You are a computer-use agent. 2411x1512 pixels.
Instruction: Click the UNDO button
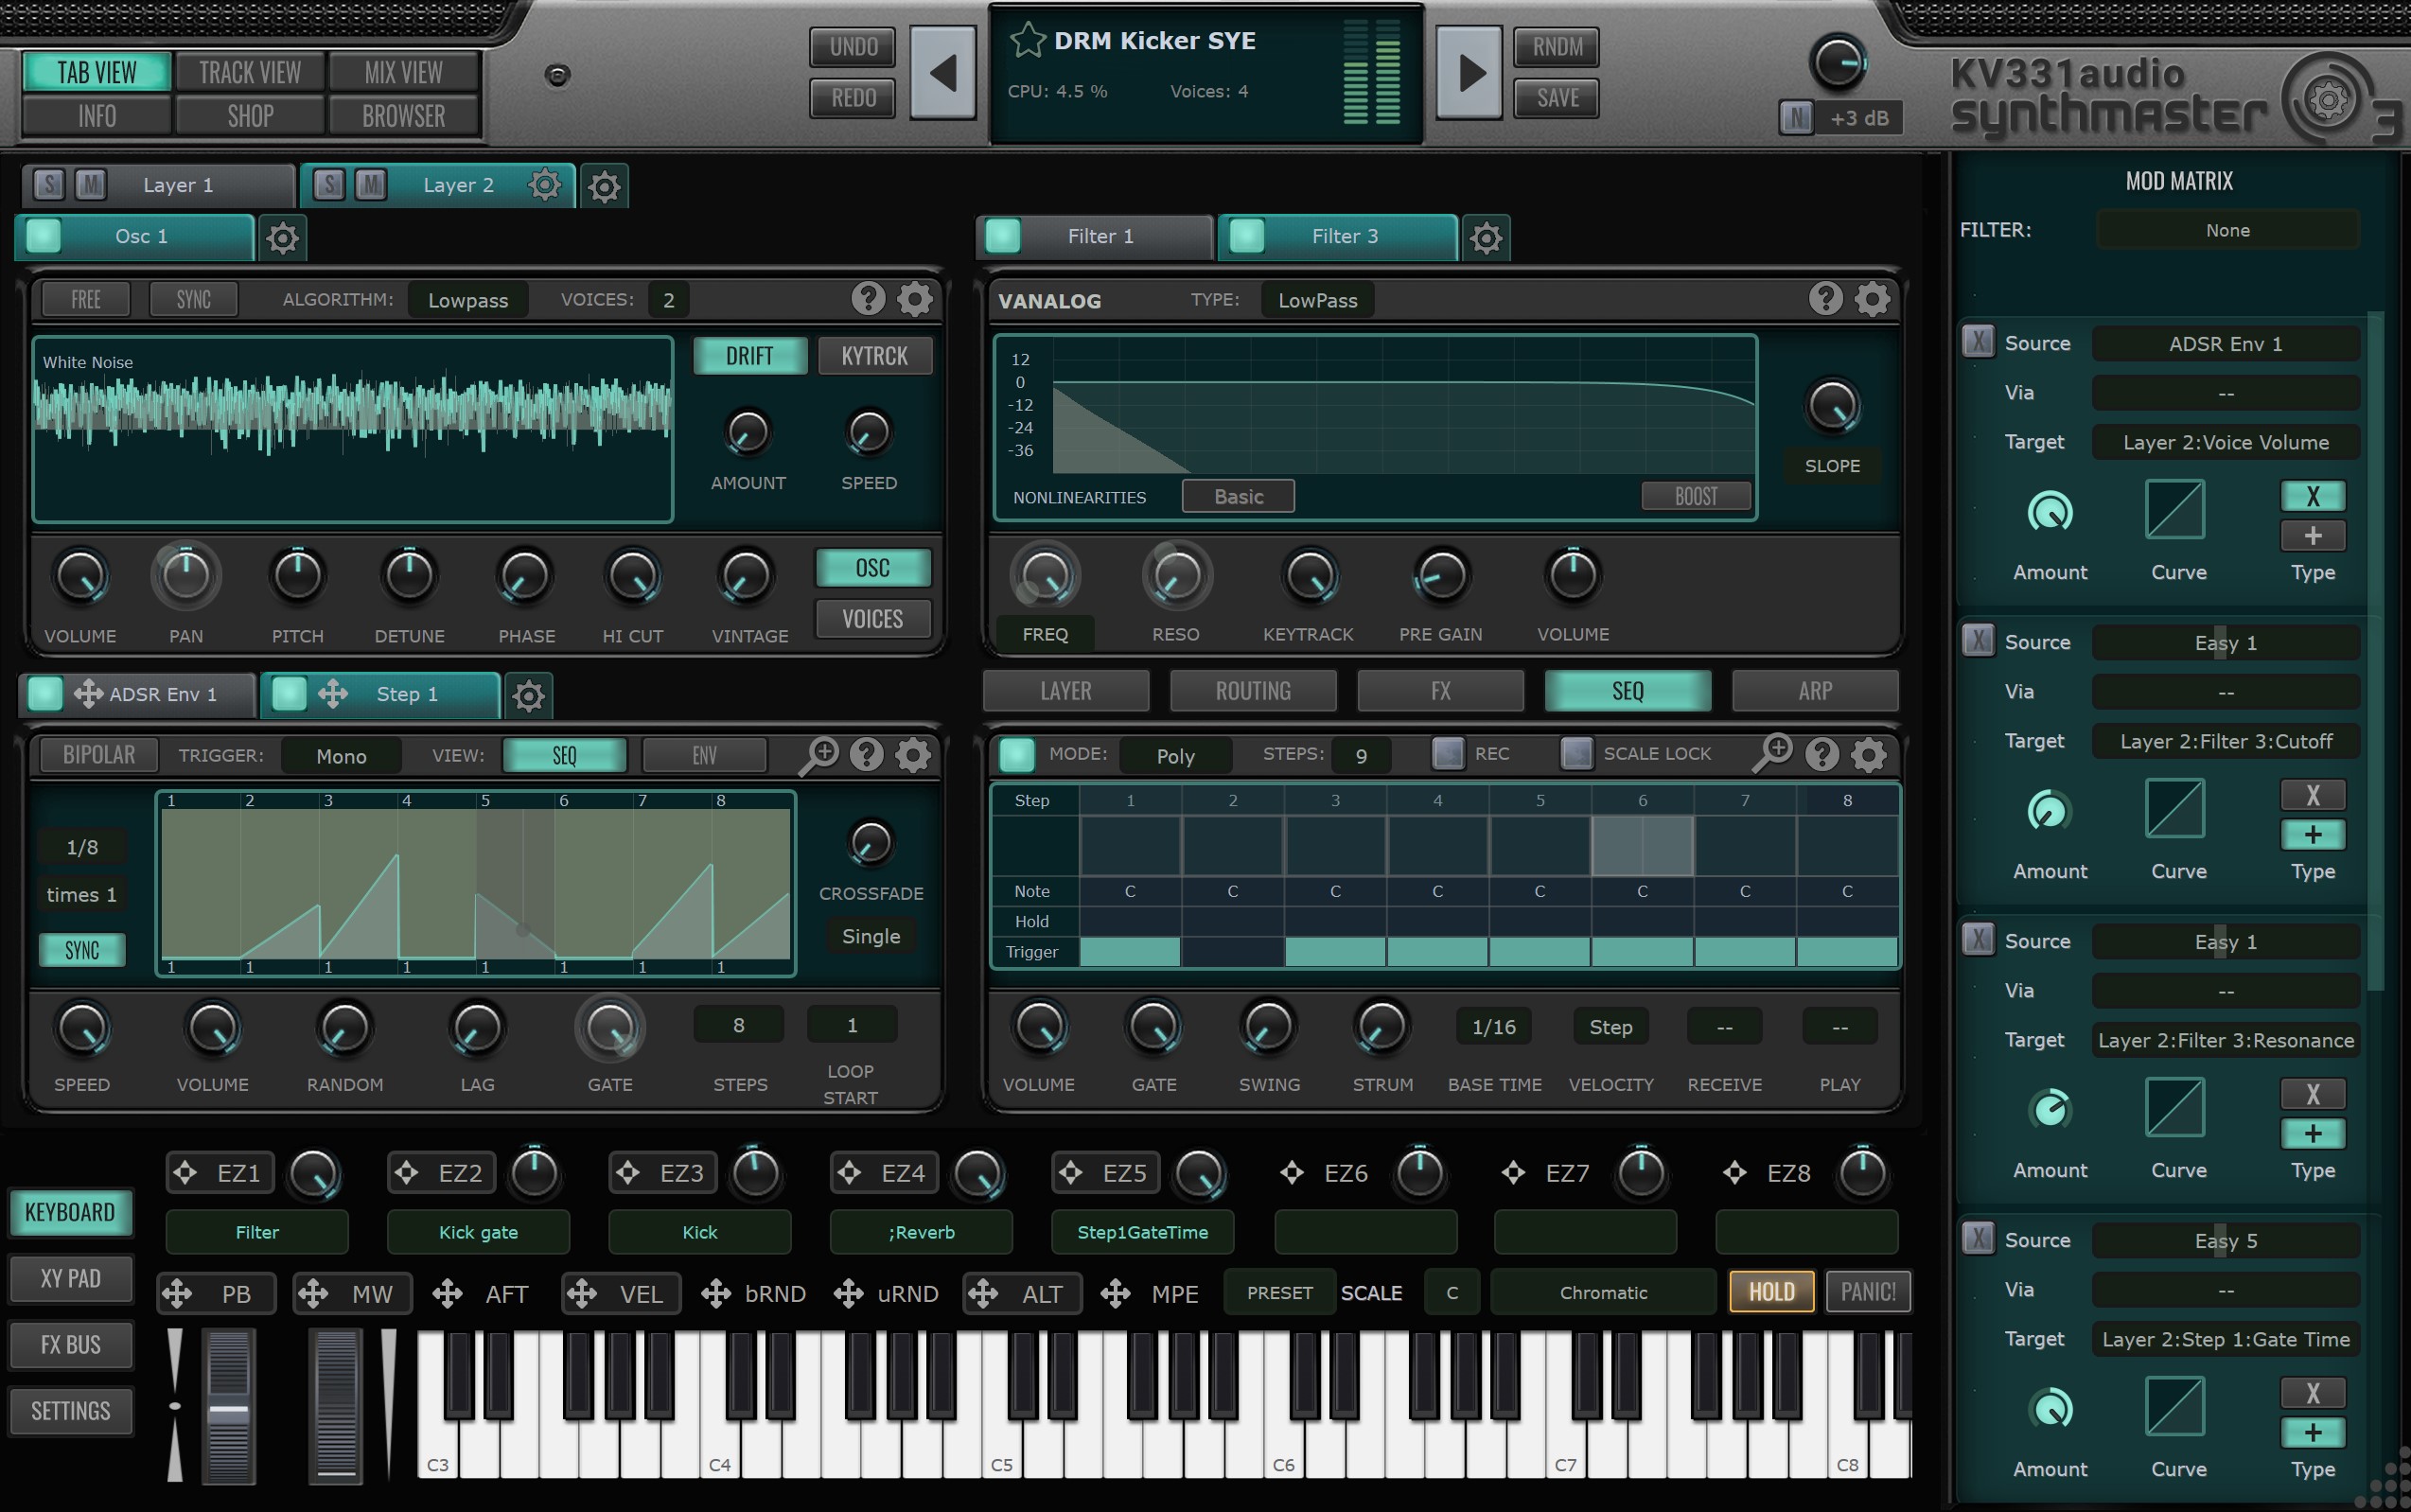coord(853,47)
